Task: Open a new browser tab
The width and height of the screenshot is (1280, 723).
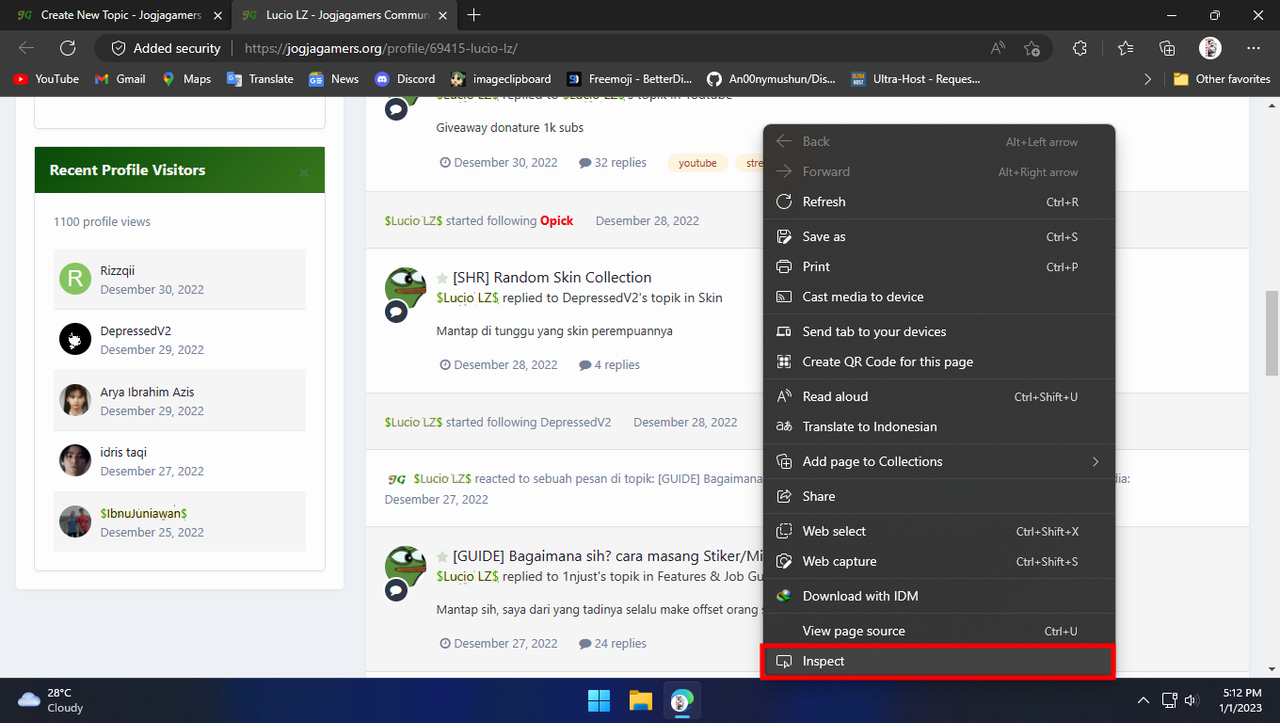Action: (474, 15)
